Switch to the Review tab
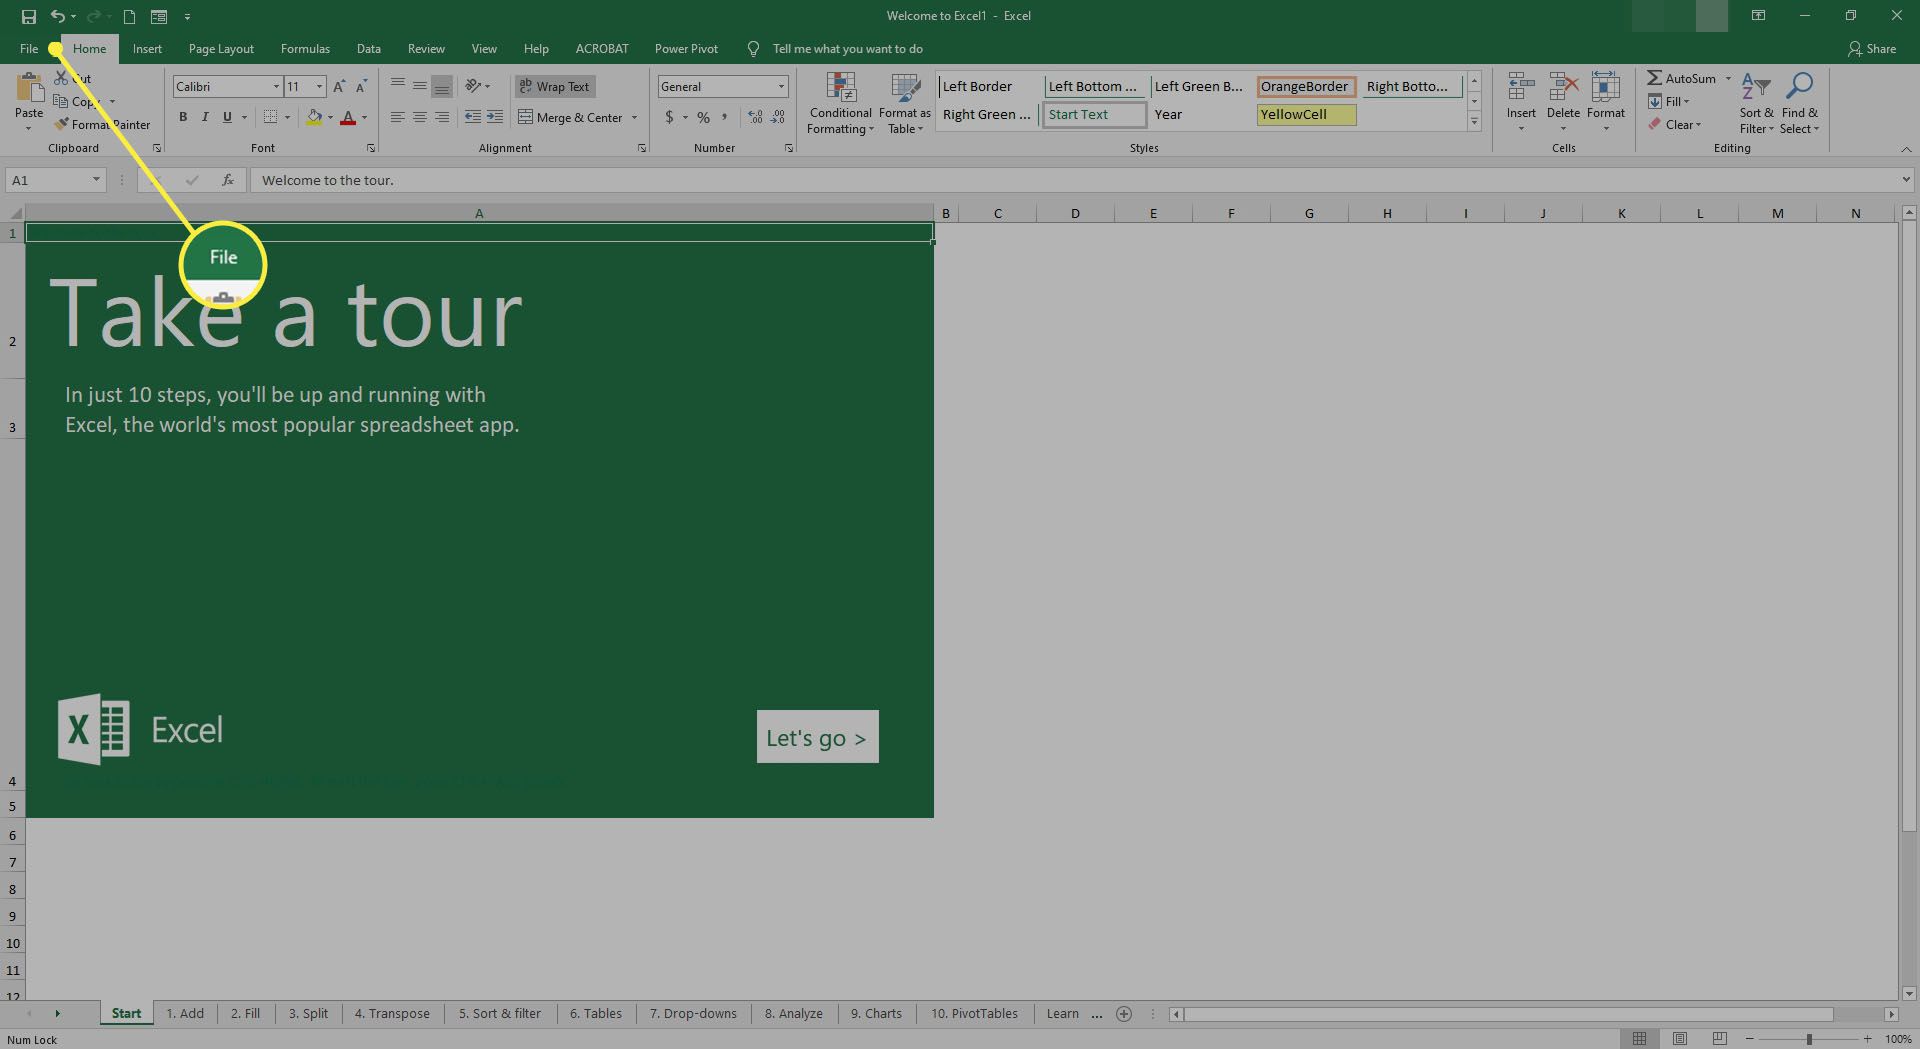Screen dimensions: 1920x1049 coord(426,49)
